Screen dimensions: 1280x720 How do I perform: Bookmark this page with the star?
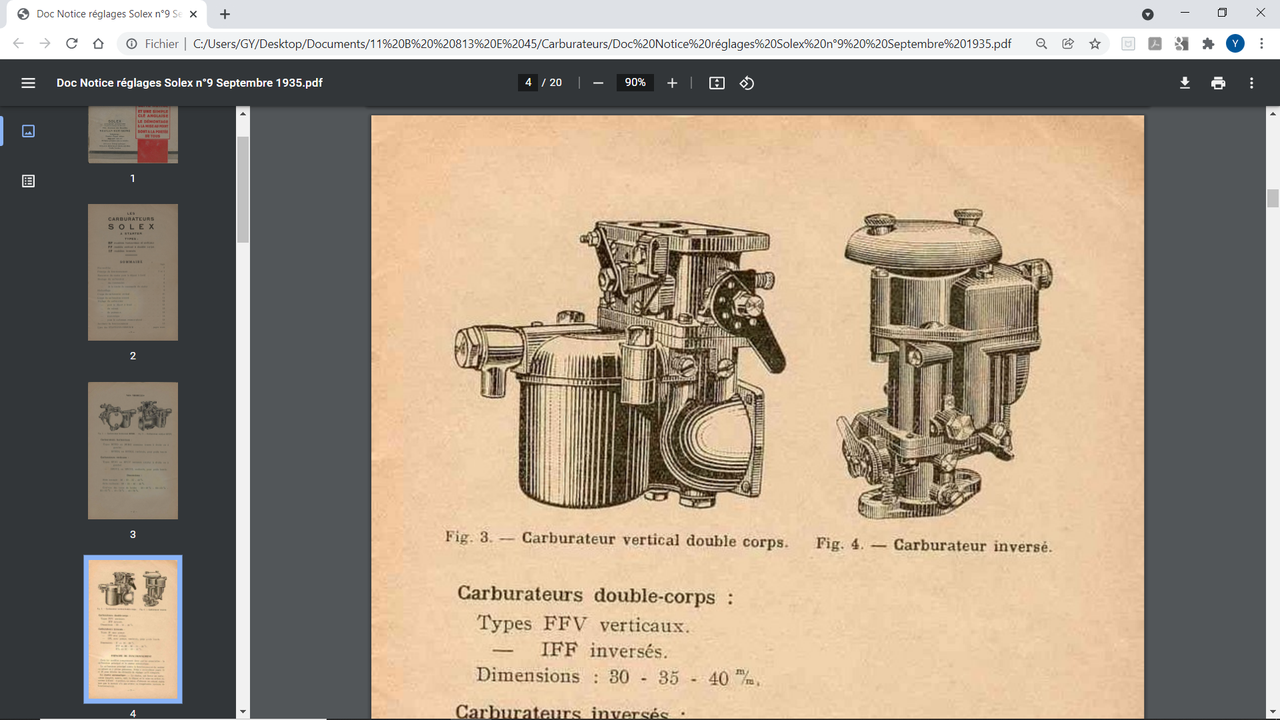(1095, 44)
